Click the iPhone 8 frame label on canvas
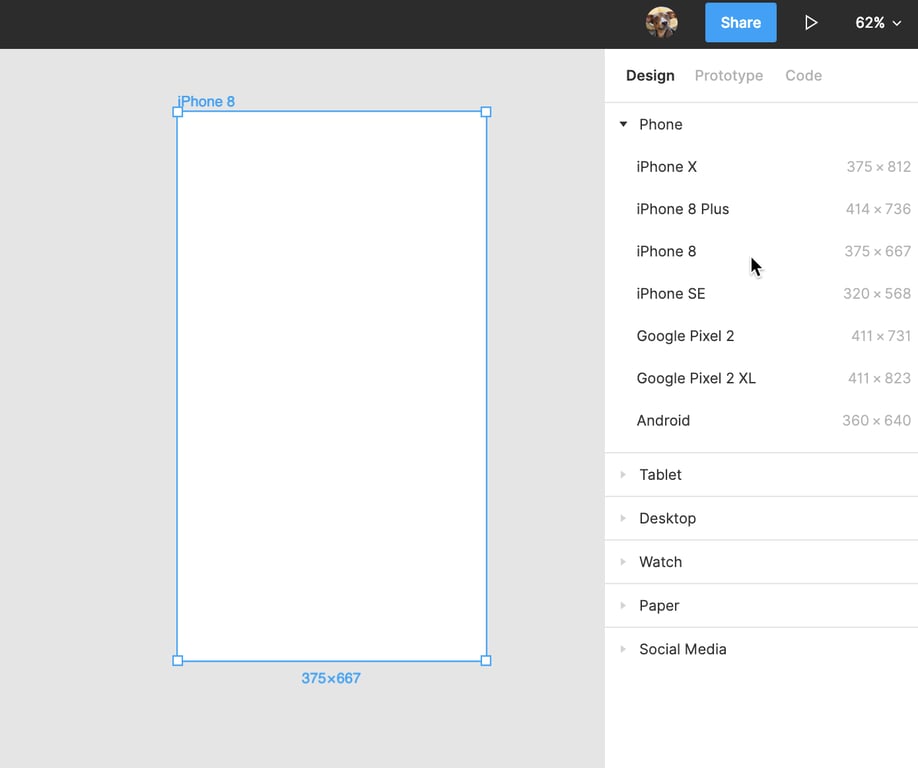The image size is (918, 768). (x=206, y=101)
